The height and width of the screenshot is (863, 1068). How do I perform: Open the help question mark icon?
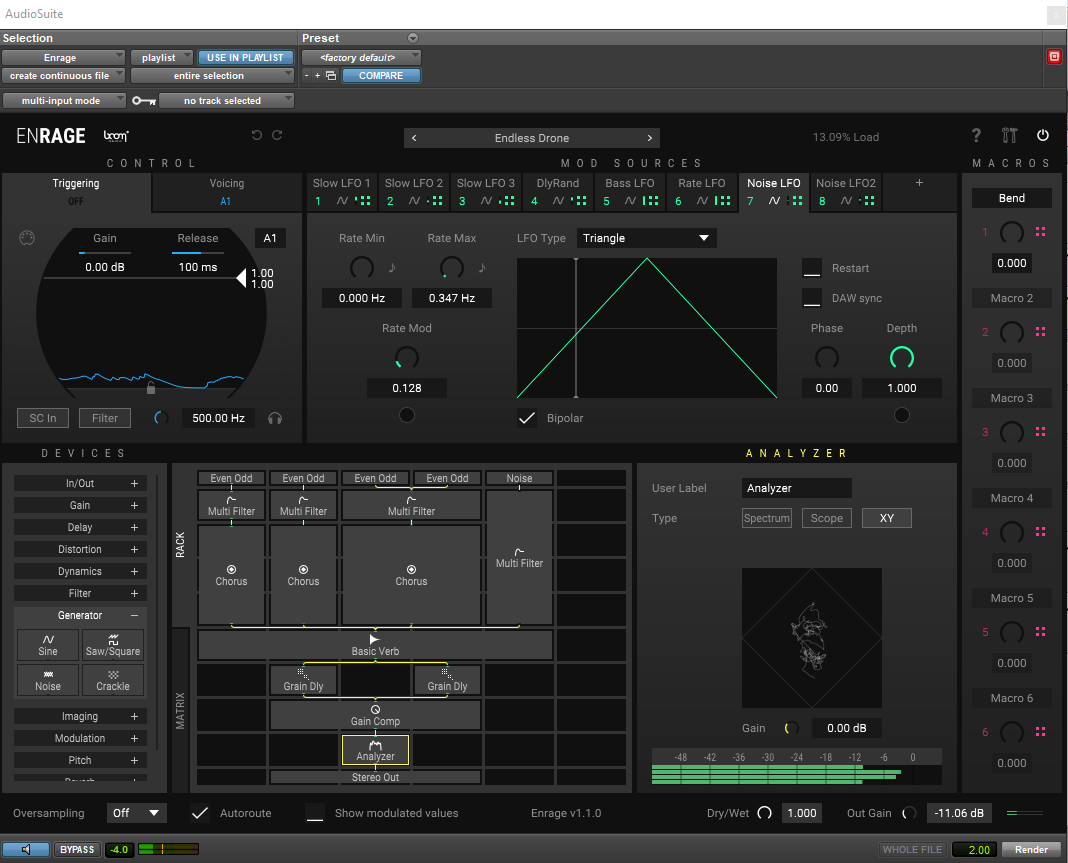pos(977,136)
